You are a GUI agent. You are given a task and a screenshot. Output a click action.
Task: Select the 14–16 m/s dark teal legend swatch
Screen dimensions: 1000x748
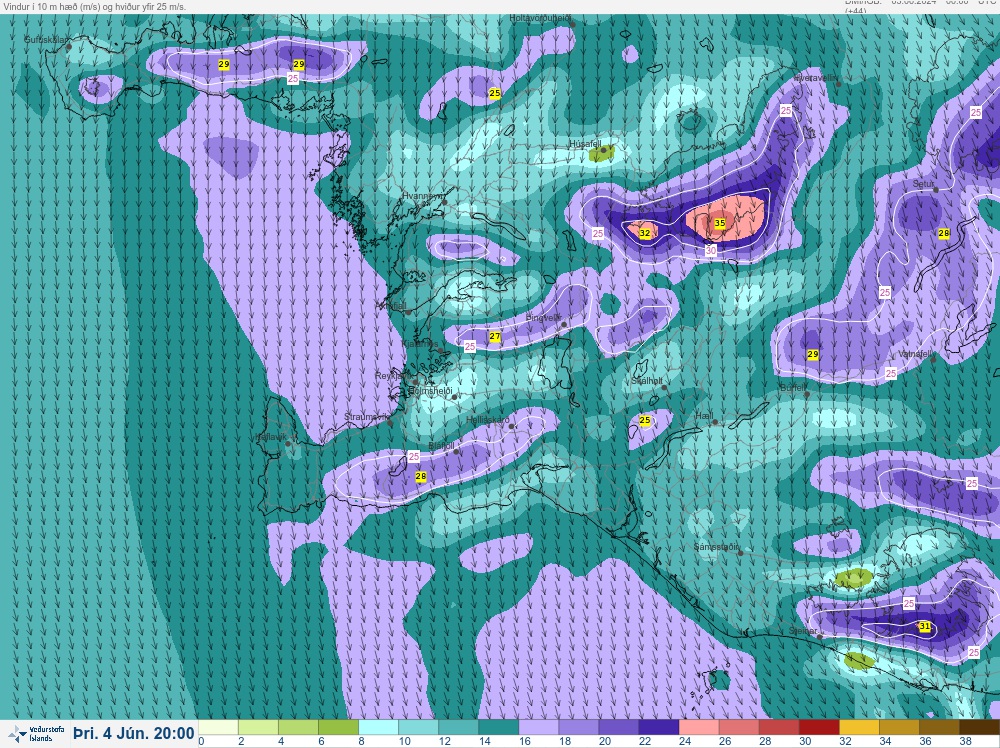(x=498, y=728)
